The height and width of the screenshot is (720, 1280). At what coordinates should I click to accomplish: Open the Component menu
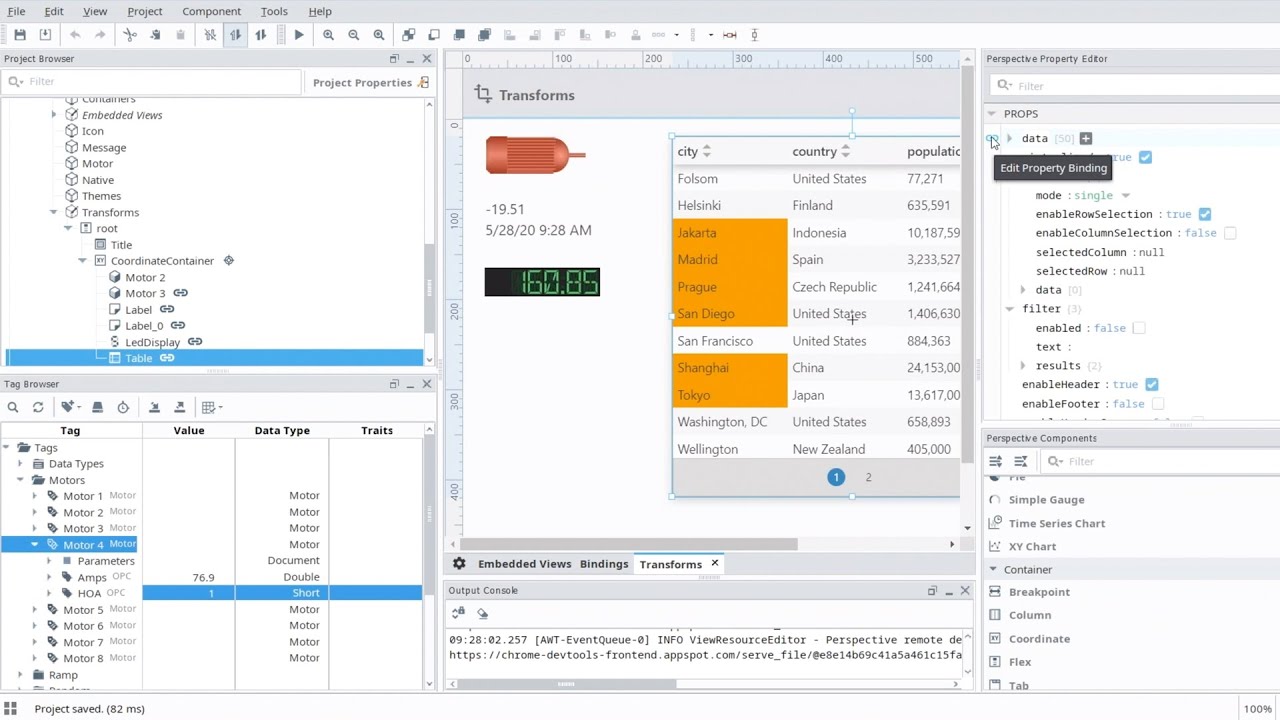tap(212, 11)
